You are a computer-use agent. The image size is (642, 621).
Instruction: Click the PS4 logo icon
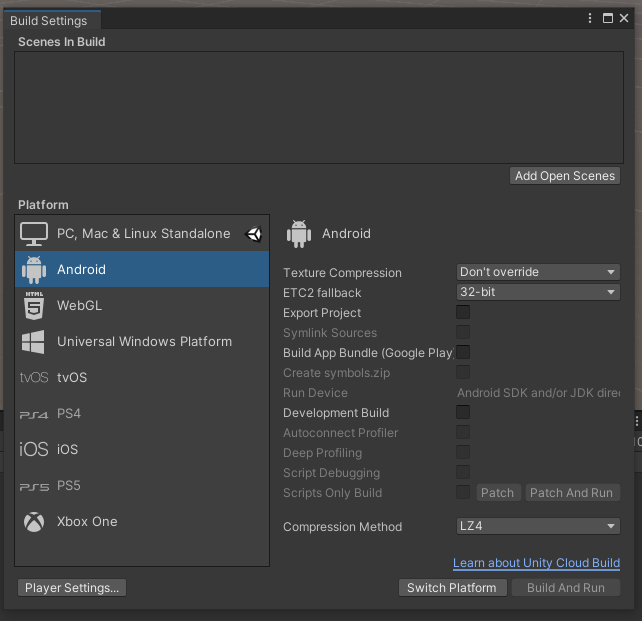pos(34,415)
